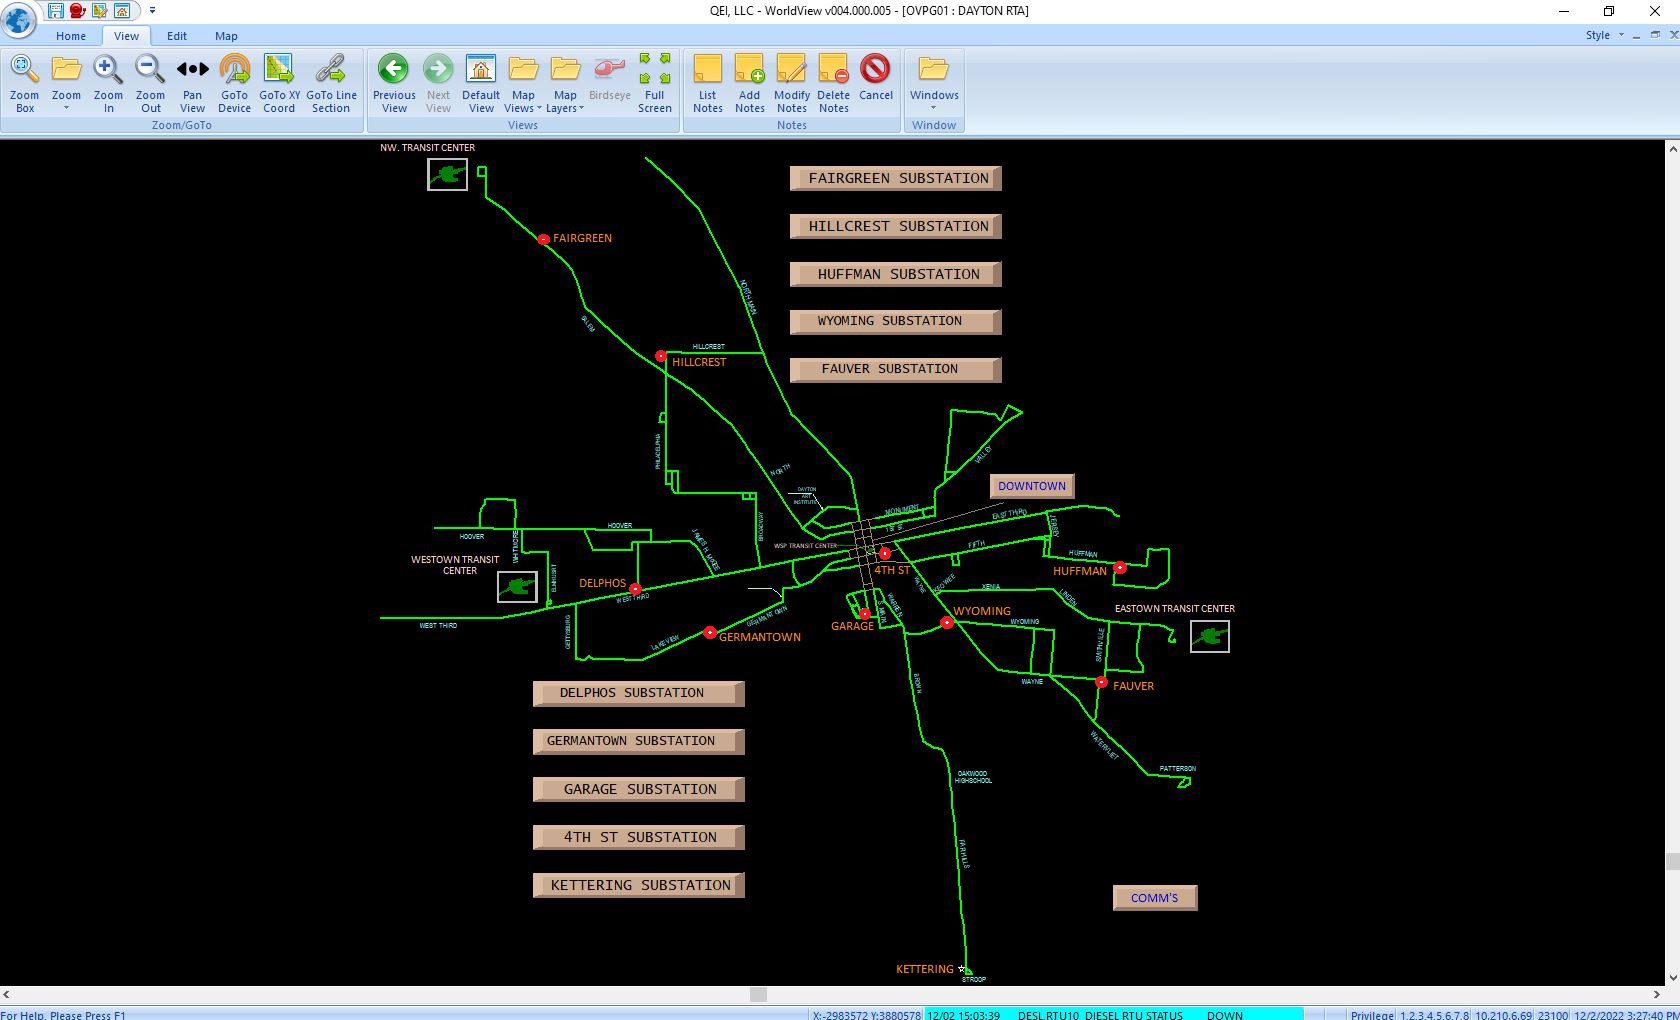Click the red alarm bell icon
The height and width of the screenshot is (1020, 1680).
tap(77, 11)
